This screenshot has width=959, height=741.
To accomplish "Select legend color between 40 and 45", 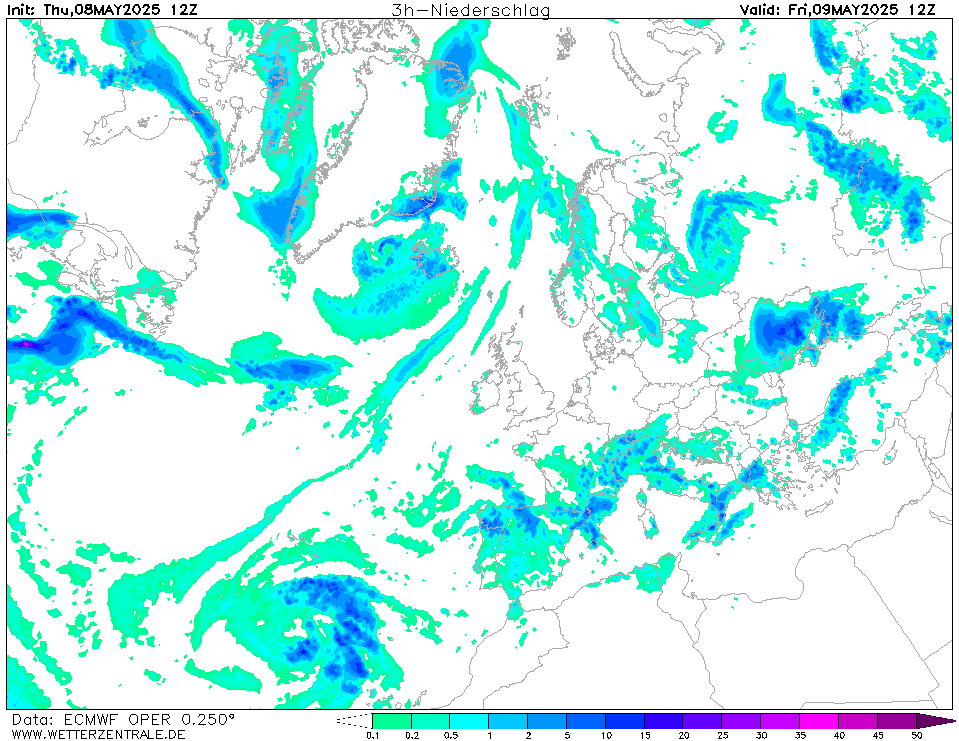I will [x=857, y=721].
